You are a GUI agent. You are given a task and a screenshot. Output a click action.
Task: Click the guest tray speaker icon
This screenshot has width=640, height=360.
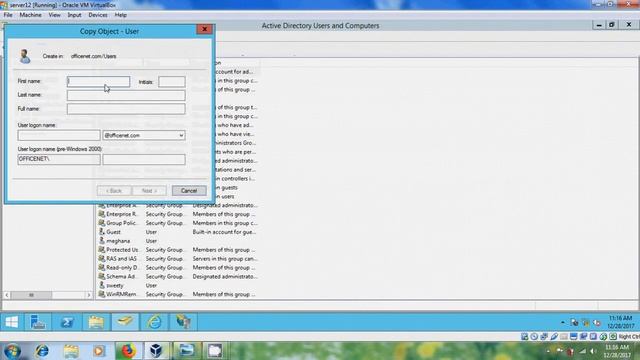click(x=597, y=323)
